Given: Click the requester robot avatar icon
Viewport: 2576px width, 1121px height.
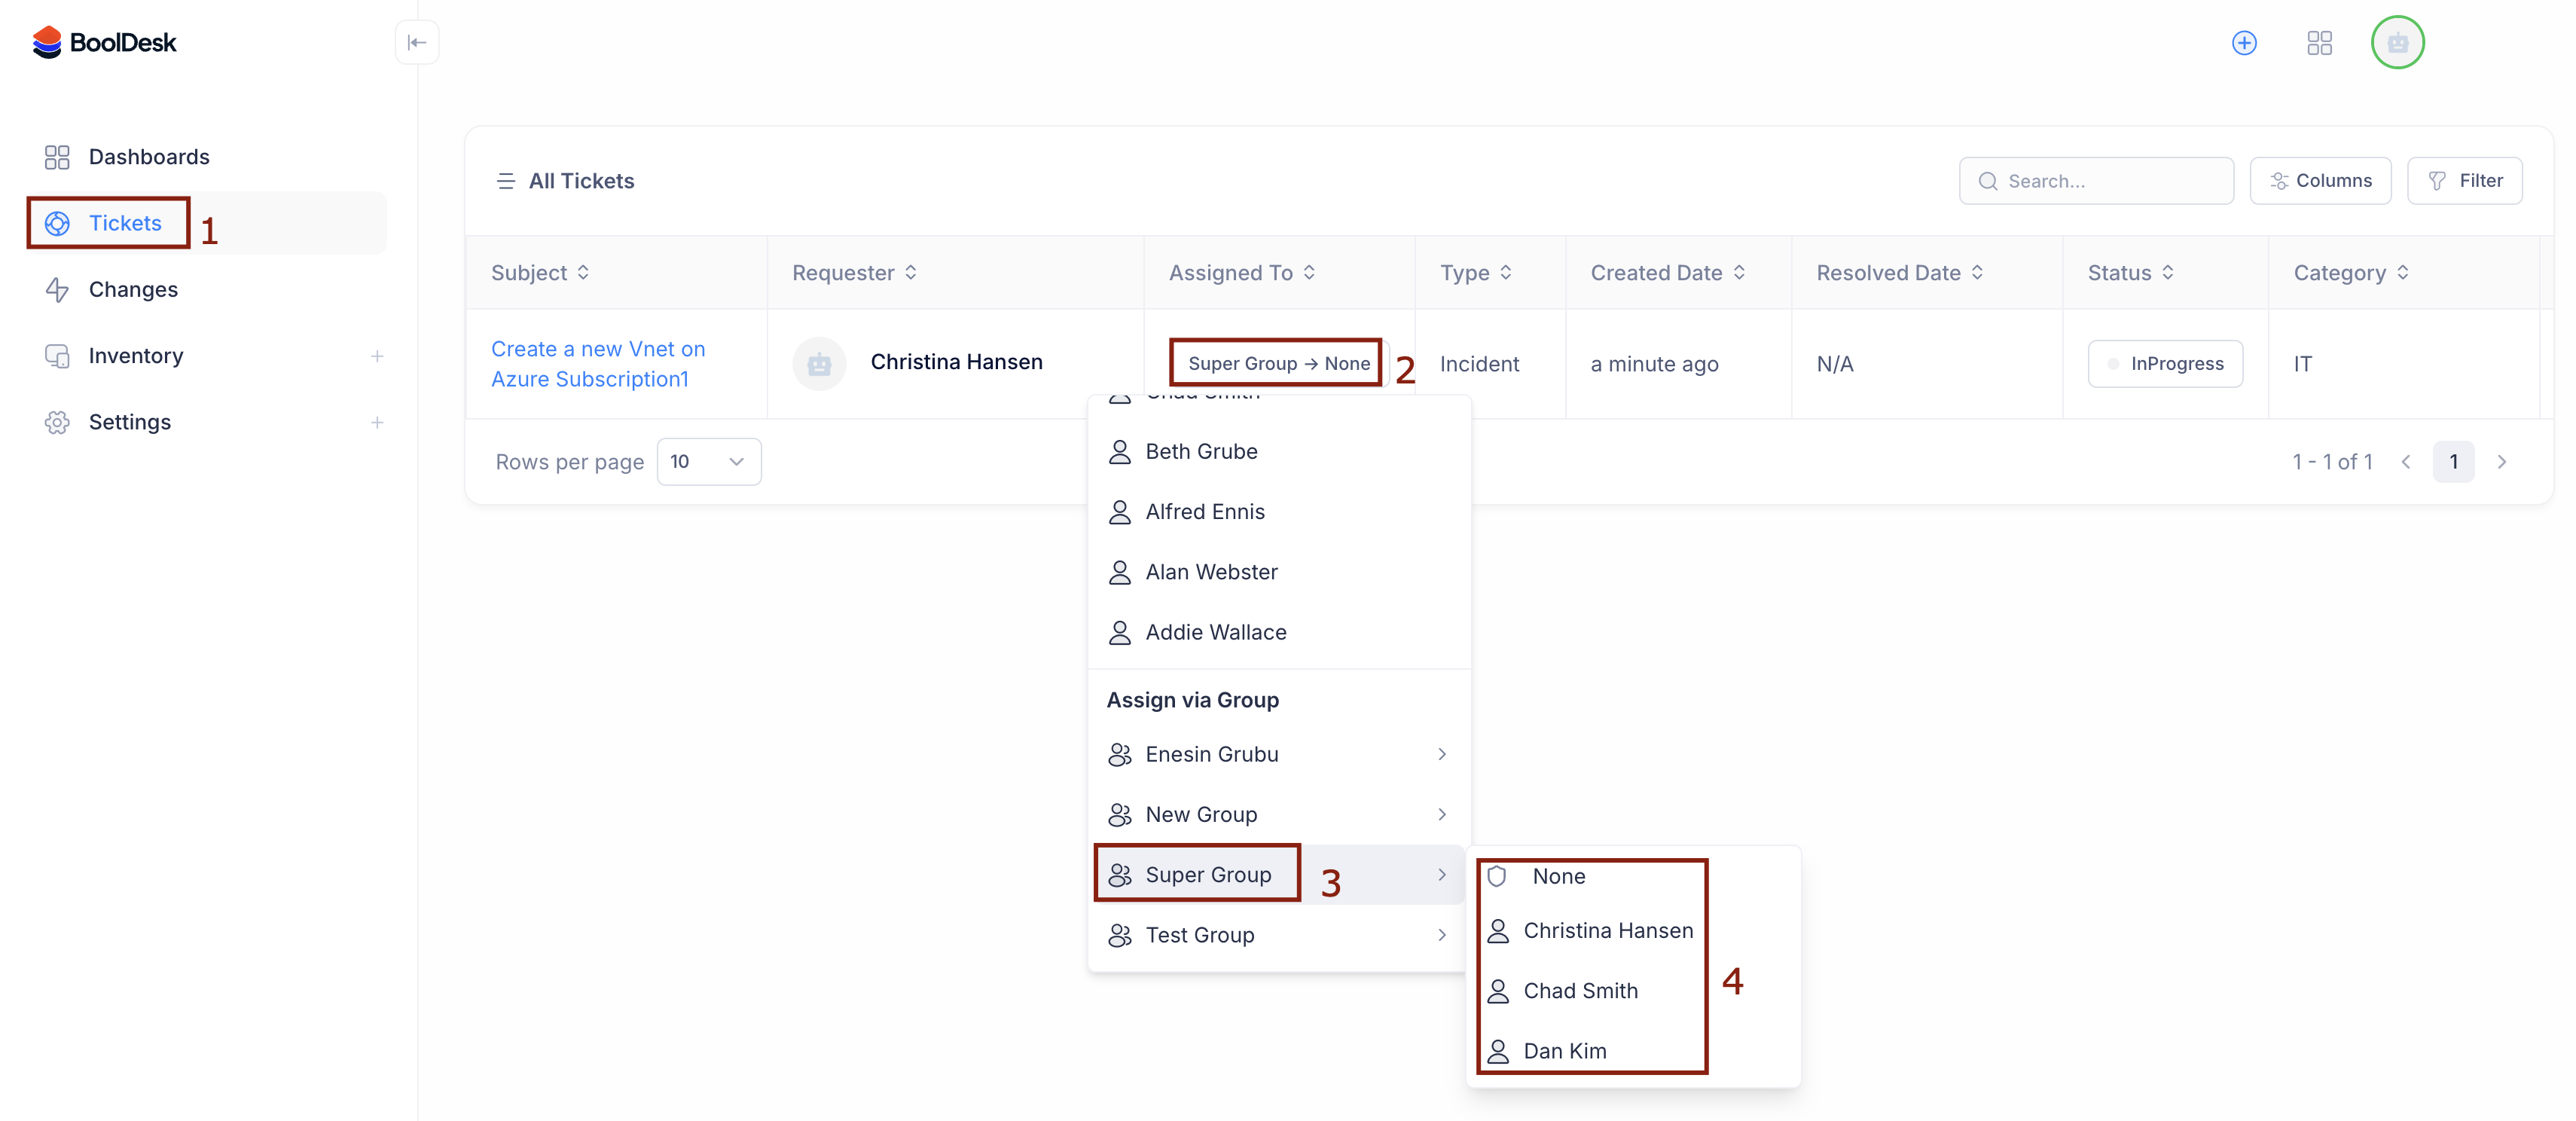Looking at the screenshot, I should point(819,364).
